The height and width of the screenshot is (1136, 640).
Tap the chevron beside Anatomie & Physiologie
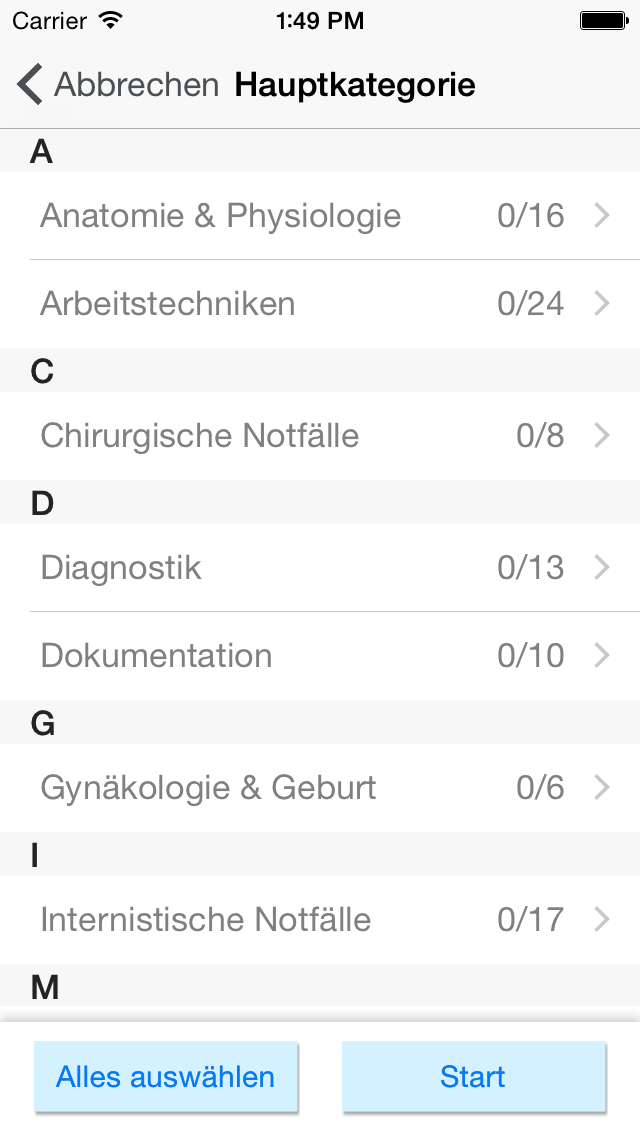pos(601,215)
